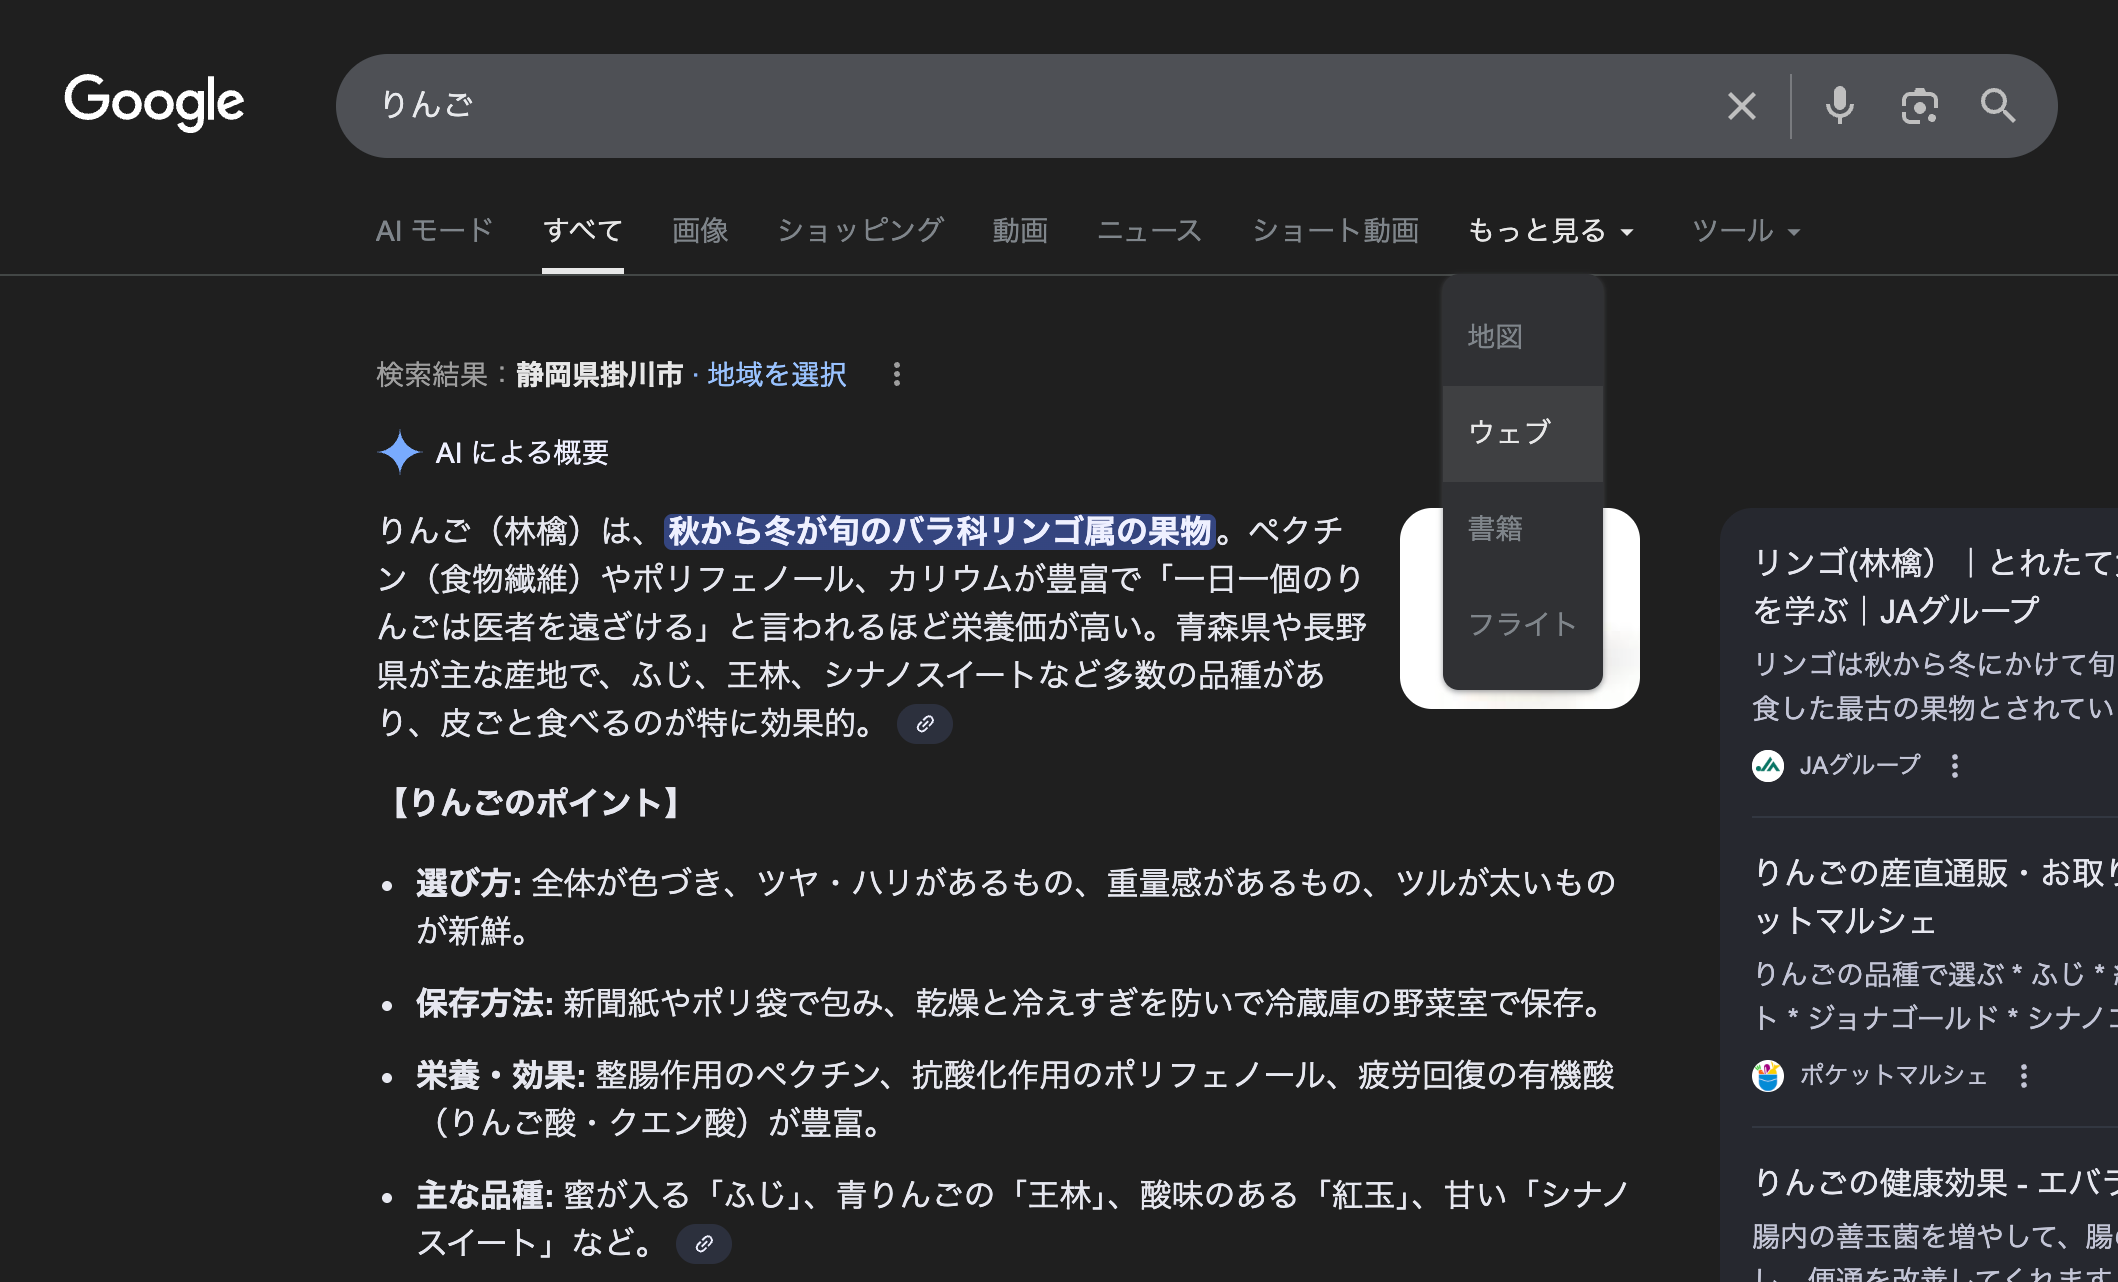The image size is (2118, 1282).
Task: Click the 主な品種 bullet label
Action: tap(484, 1196)
